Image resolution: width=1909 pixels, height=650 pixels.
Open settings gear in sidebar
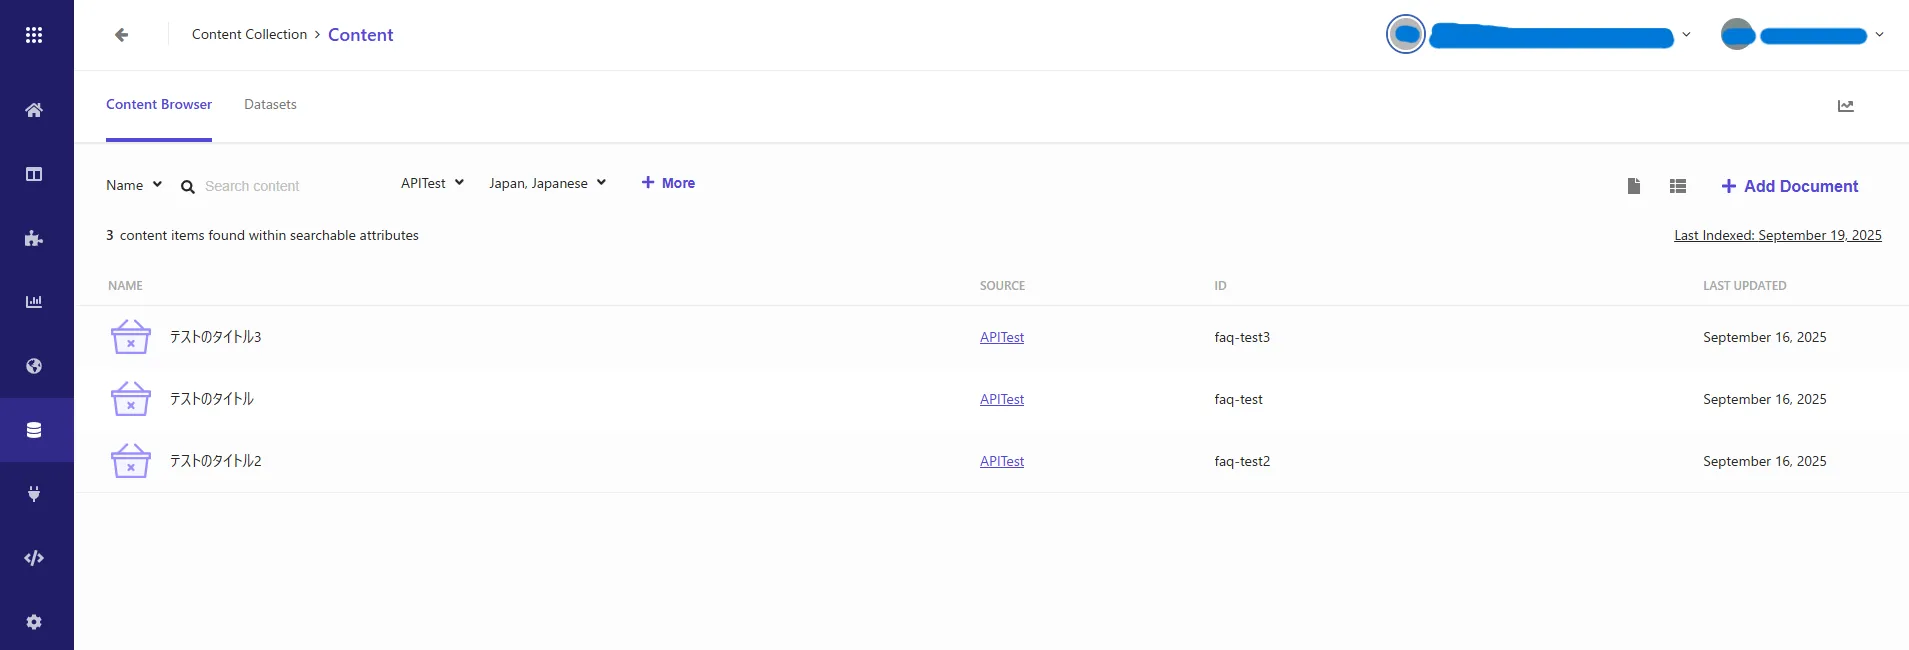[x=34, y=622]
